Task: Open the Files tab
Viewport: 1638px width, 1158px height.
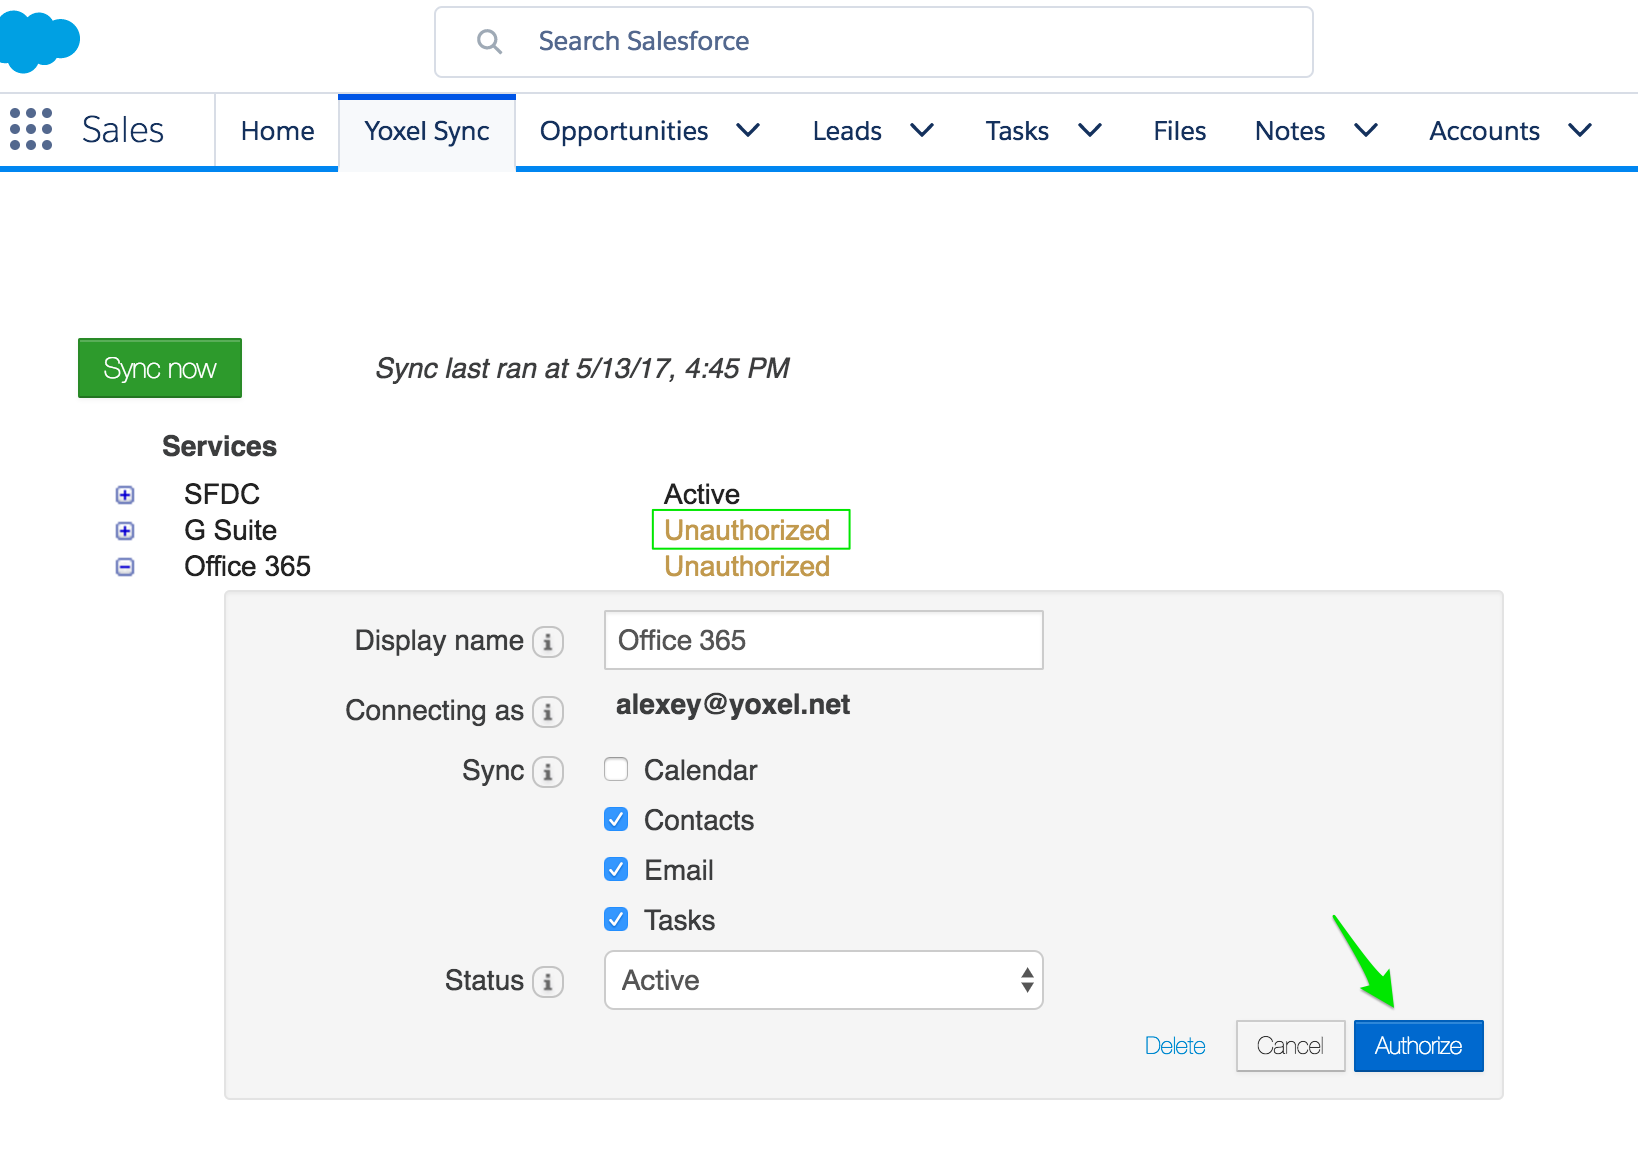Action: (1179, 131)
